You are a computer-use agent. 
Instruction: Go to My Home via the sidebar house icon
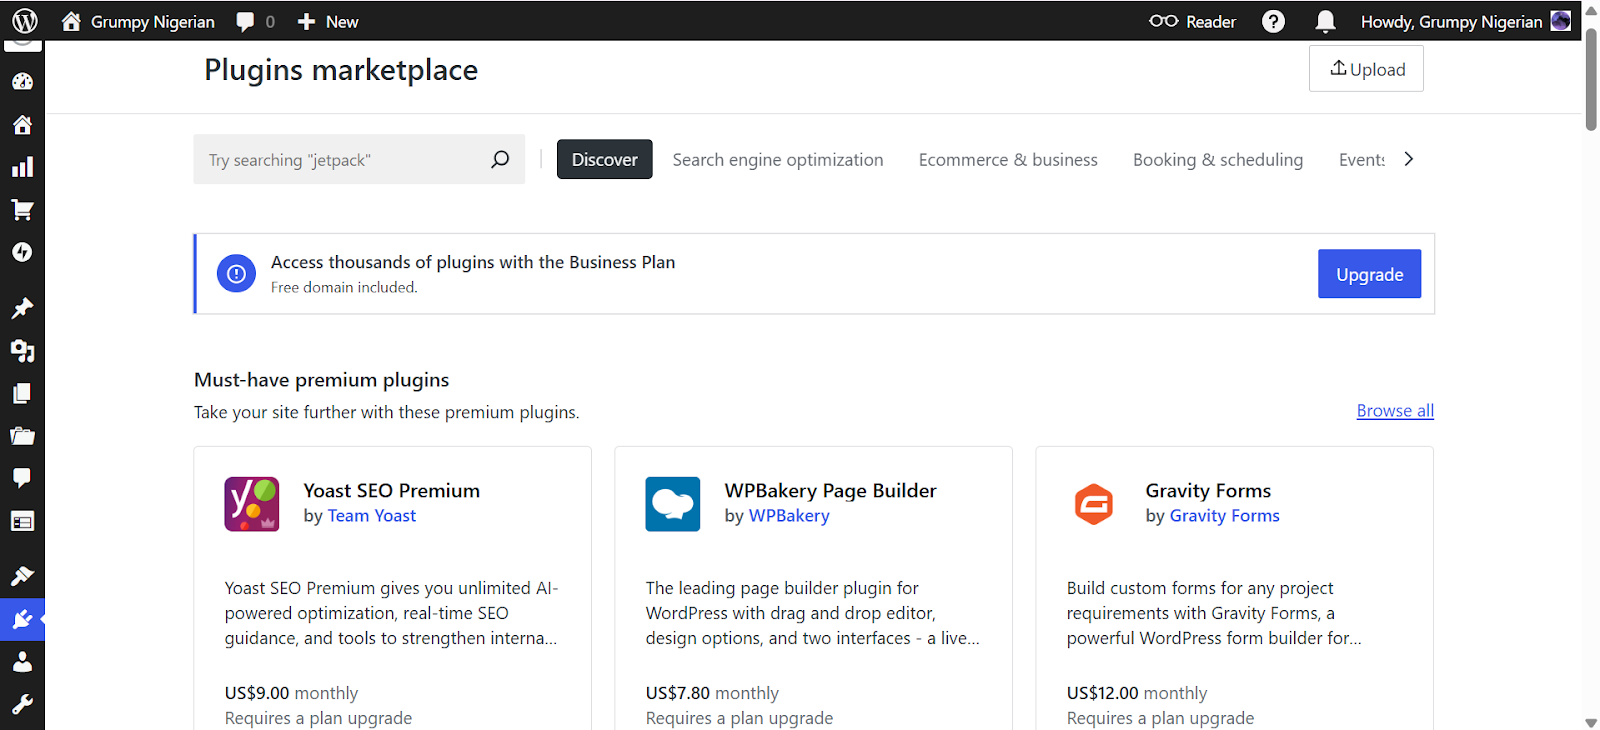click(x=22, y=125)
